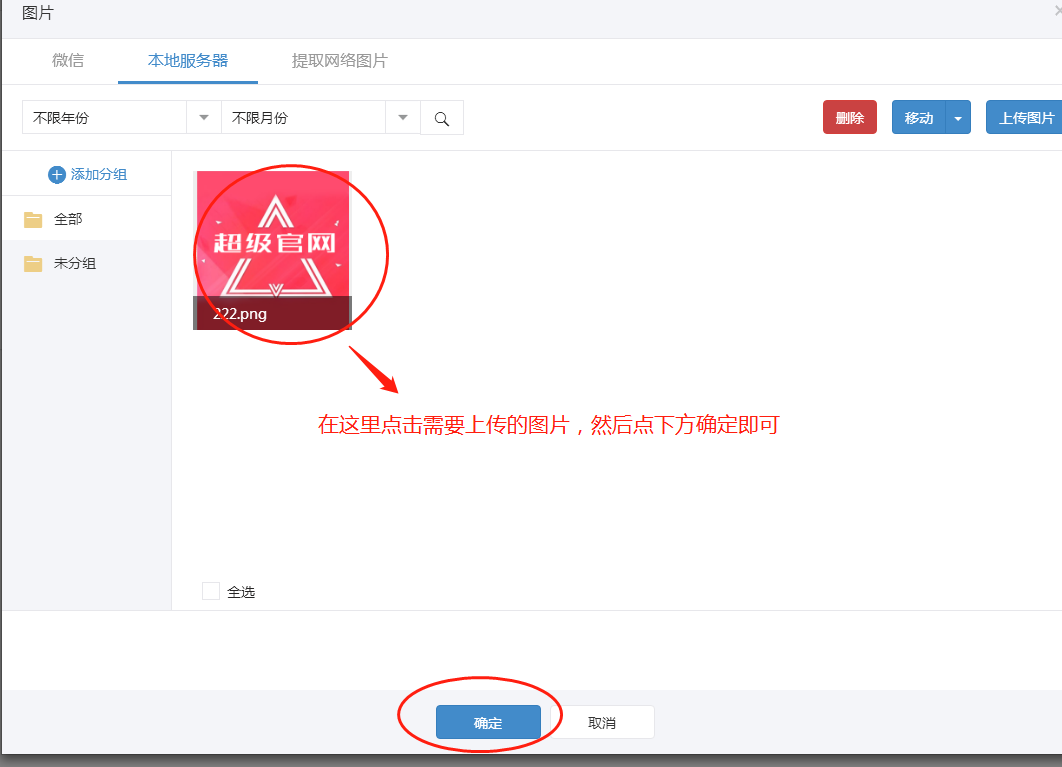Viewport: 1062px width, 767px height.
Task: Click the 222.png filename caption
Action: 240,314
